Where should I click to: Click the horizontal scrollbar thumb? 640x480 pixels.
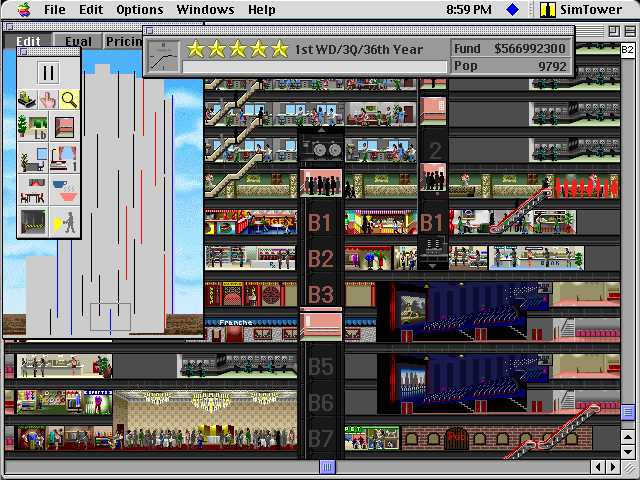[327, 467]
